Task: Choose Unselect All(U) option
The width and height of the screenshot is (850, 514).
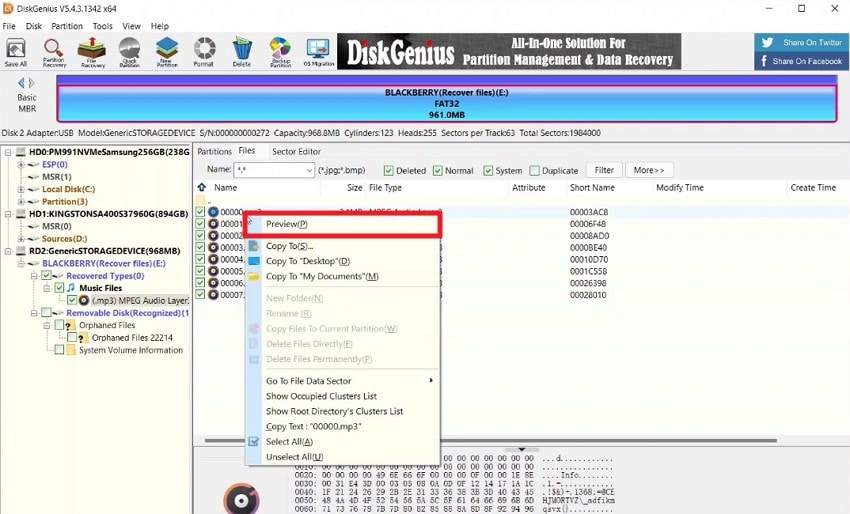Action: point(343,457)
